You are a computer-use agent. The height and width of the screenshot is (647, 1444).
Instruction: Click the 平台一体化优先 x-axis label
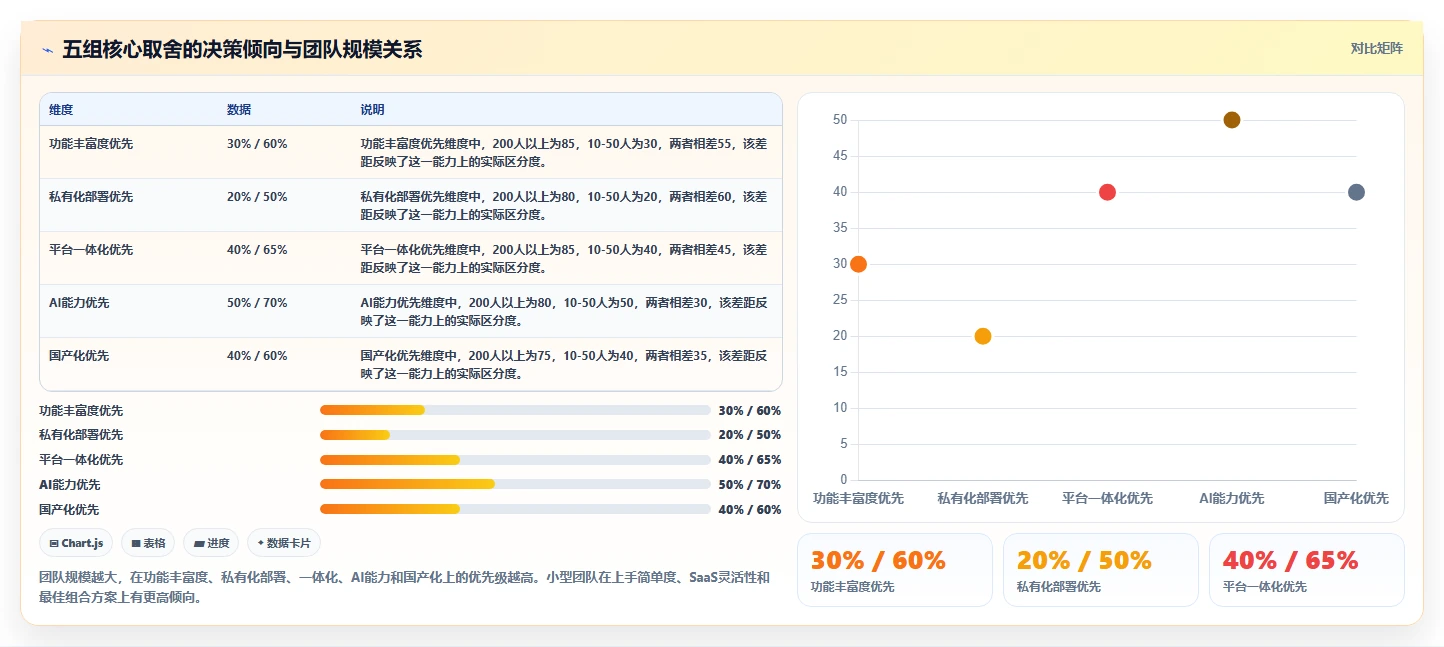click(x=1107, y=498)
